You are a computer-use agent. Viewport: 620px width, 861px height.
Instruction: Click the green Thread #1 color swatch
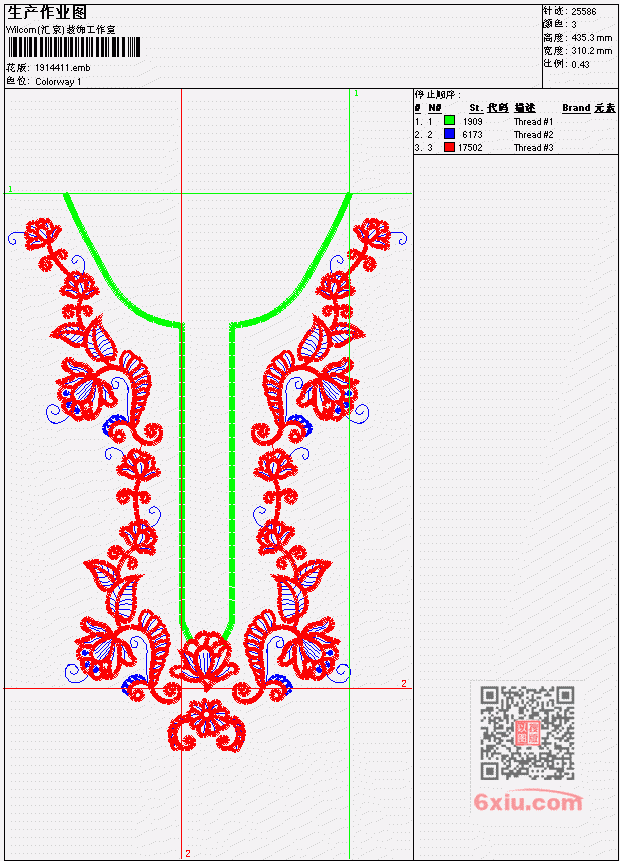[449, 120]
